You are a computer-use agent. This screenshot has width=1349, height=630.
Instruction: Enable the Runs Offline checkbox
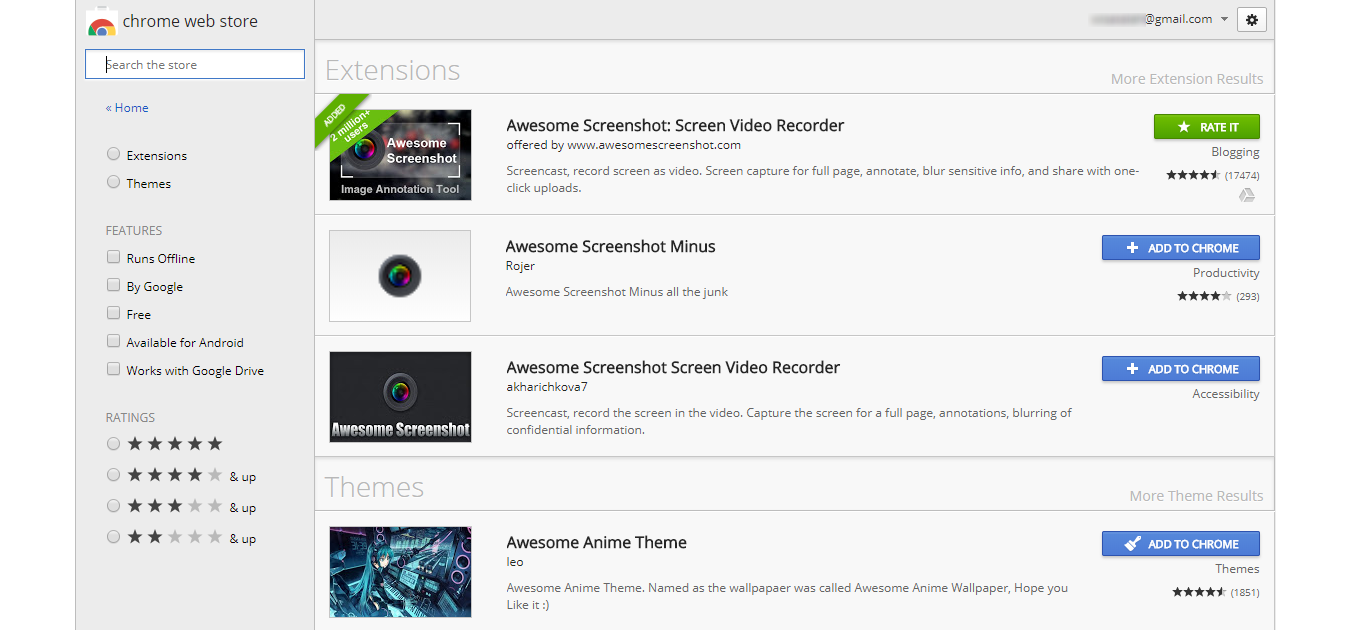(x=113, y=257)
